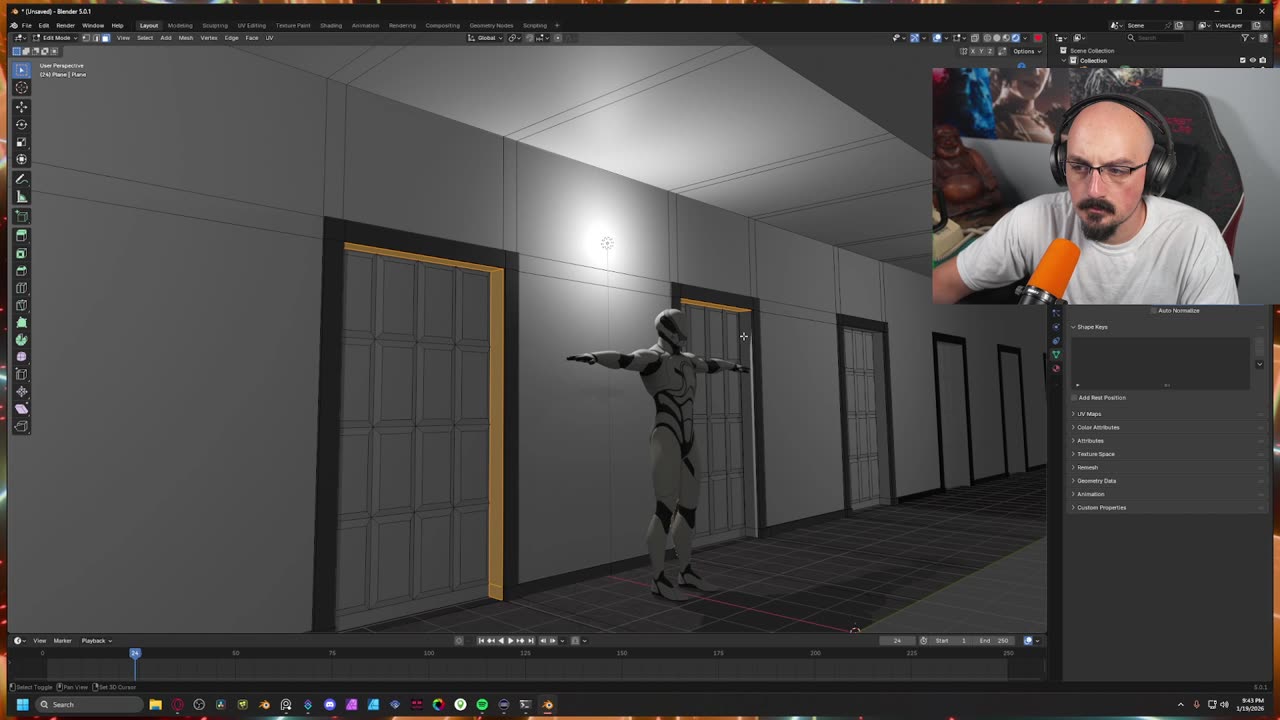The width and height of the screenshot is (1280, 720).
Task: Open the Global transform orientation dropdown
Action: click(487, 38)
